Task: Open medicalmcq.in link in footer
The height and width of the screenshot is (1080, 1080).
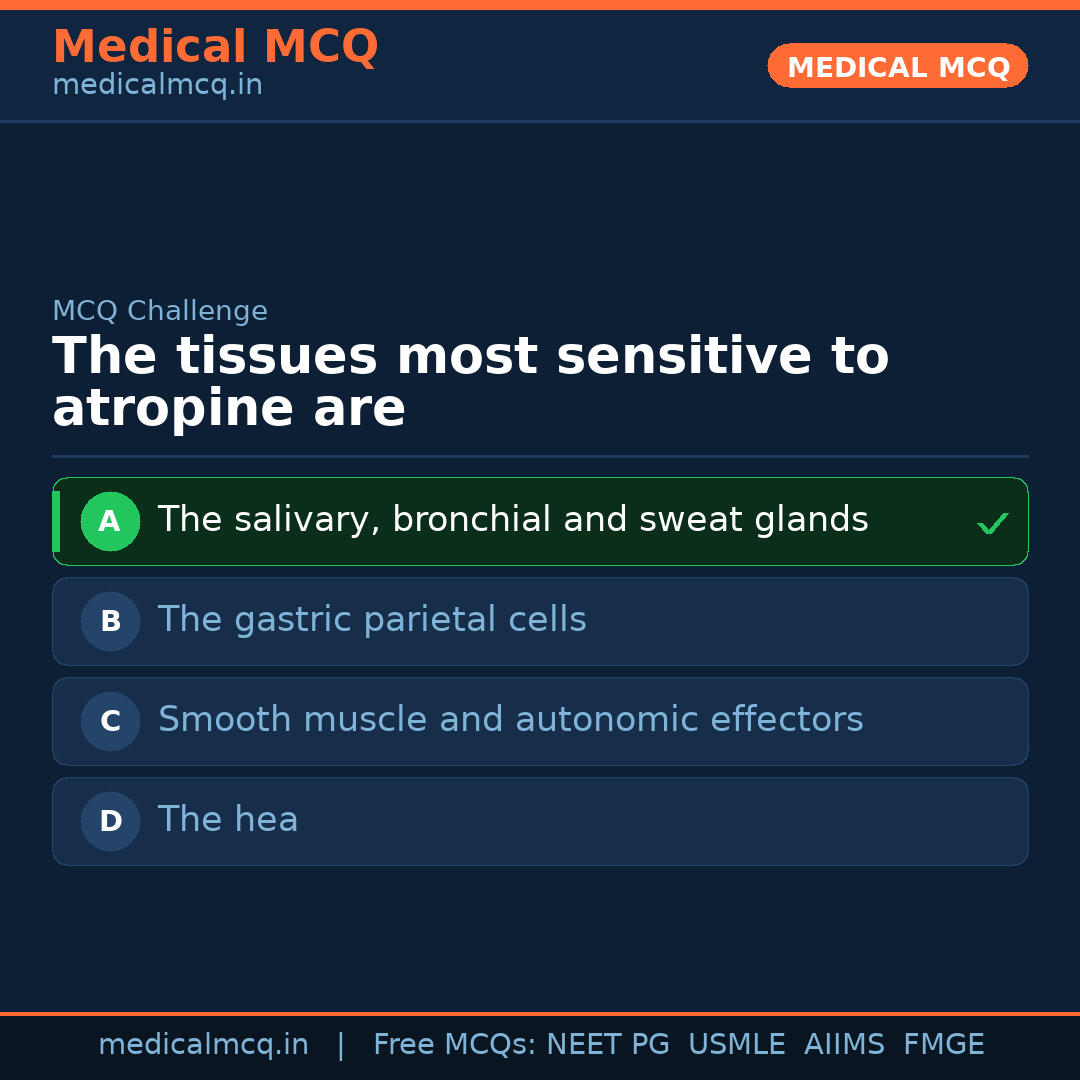Action: 203,1045
